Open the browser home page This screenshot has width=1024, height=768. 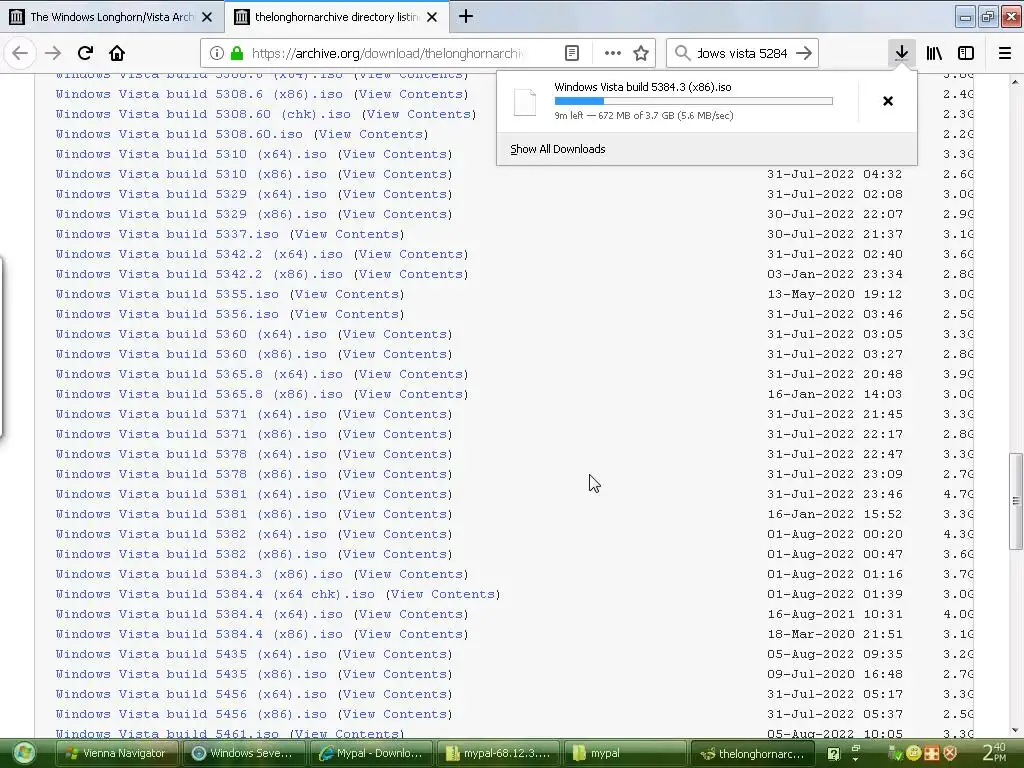click(x=117, y=54)
